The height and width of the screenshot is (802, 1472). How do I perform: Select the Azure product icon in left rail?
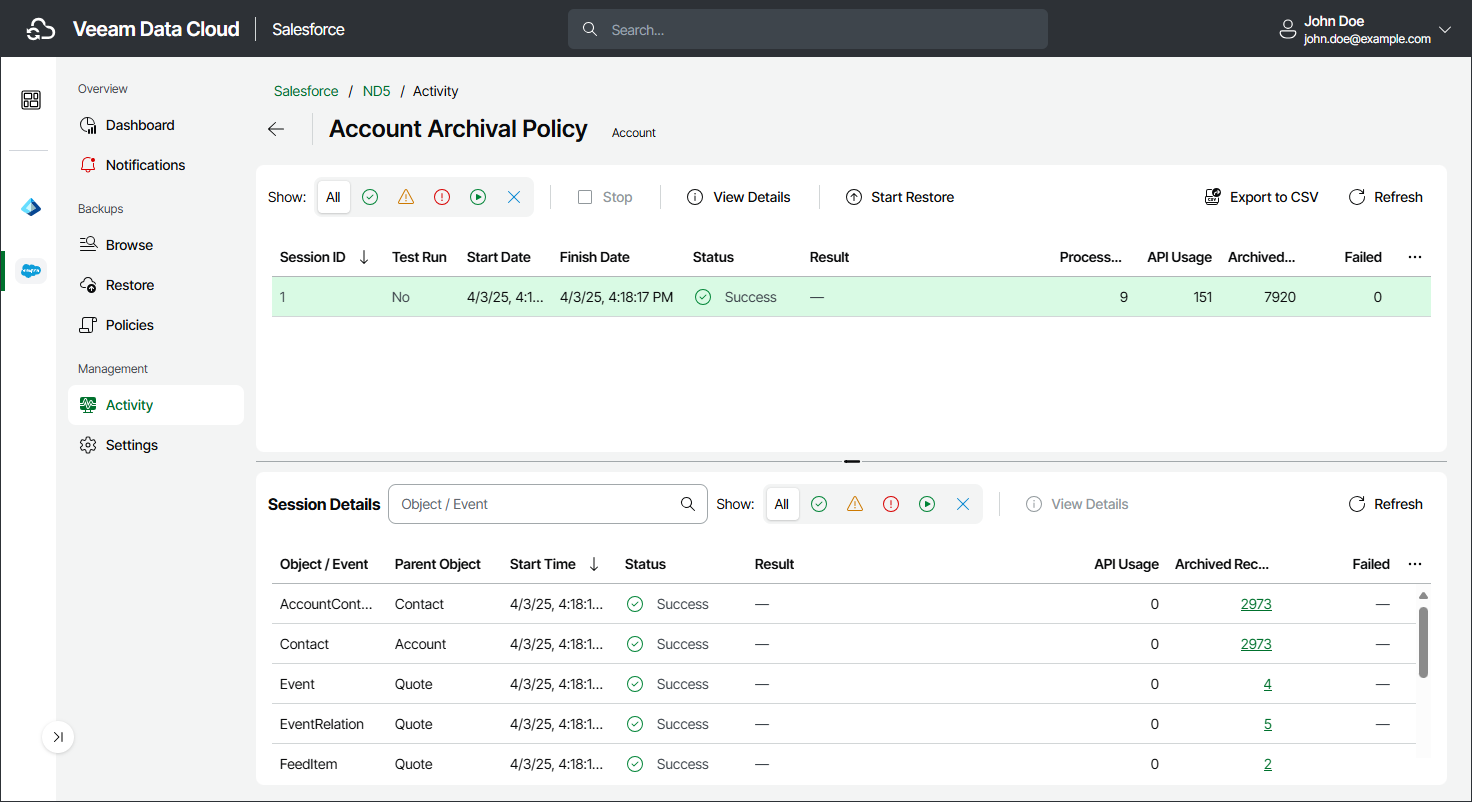(31, 208)
